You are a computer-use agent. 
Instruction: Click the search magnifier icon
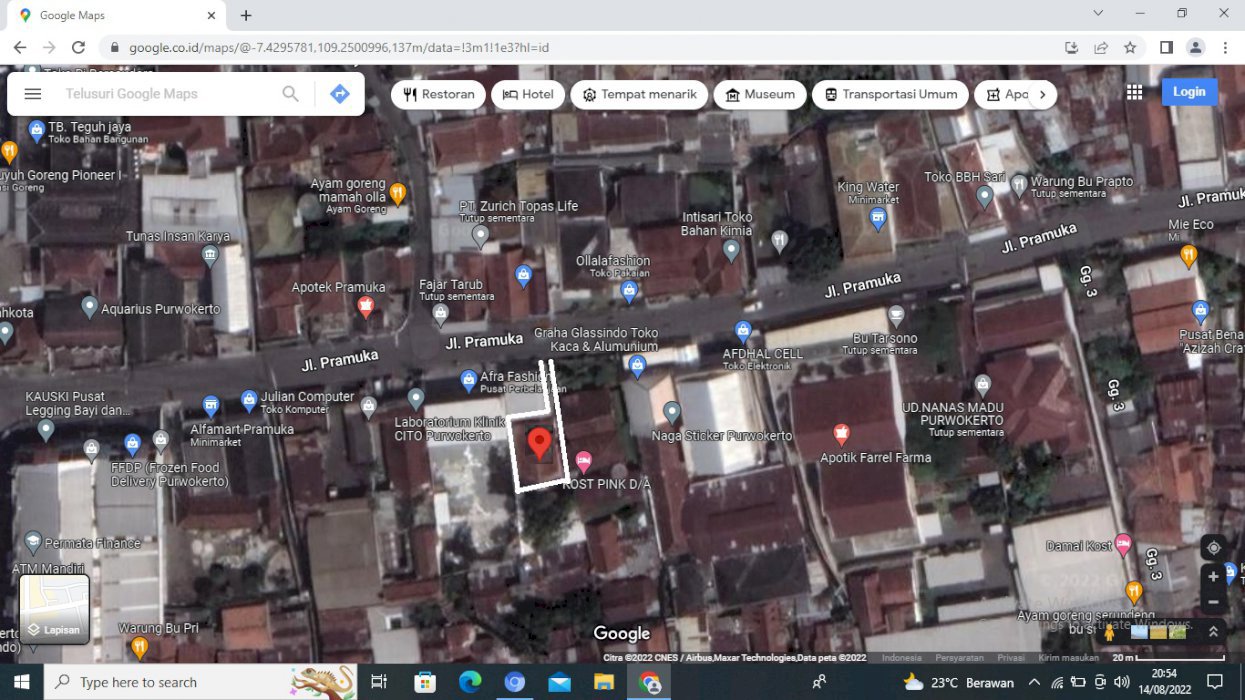[x=290, y=94]
